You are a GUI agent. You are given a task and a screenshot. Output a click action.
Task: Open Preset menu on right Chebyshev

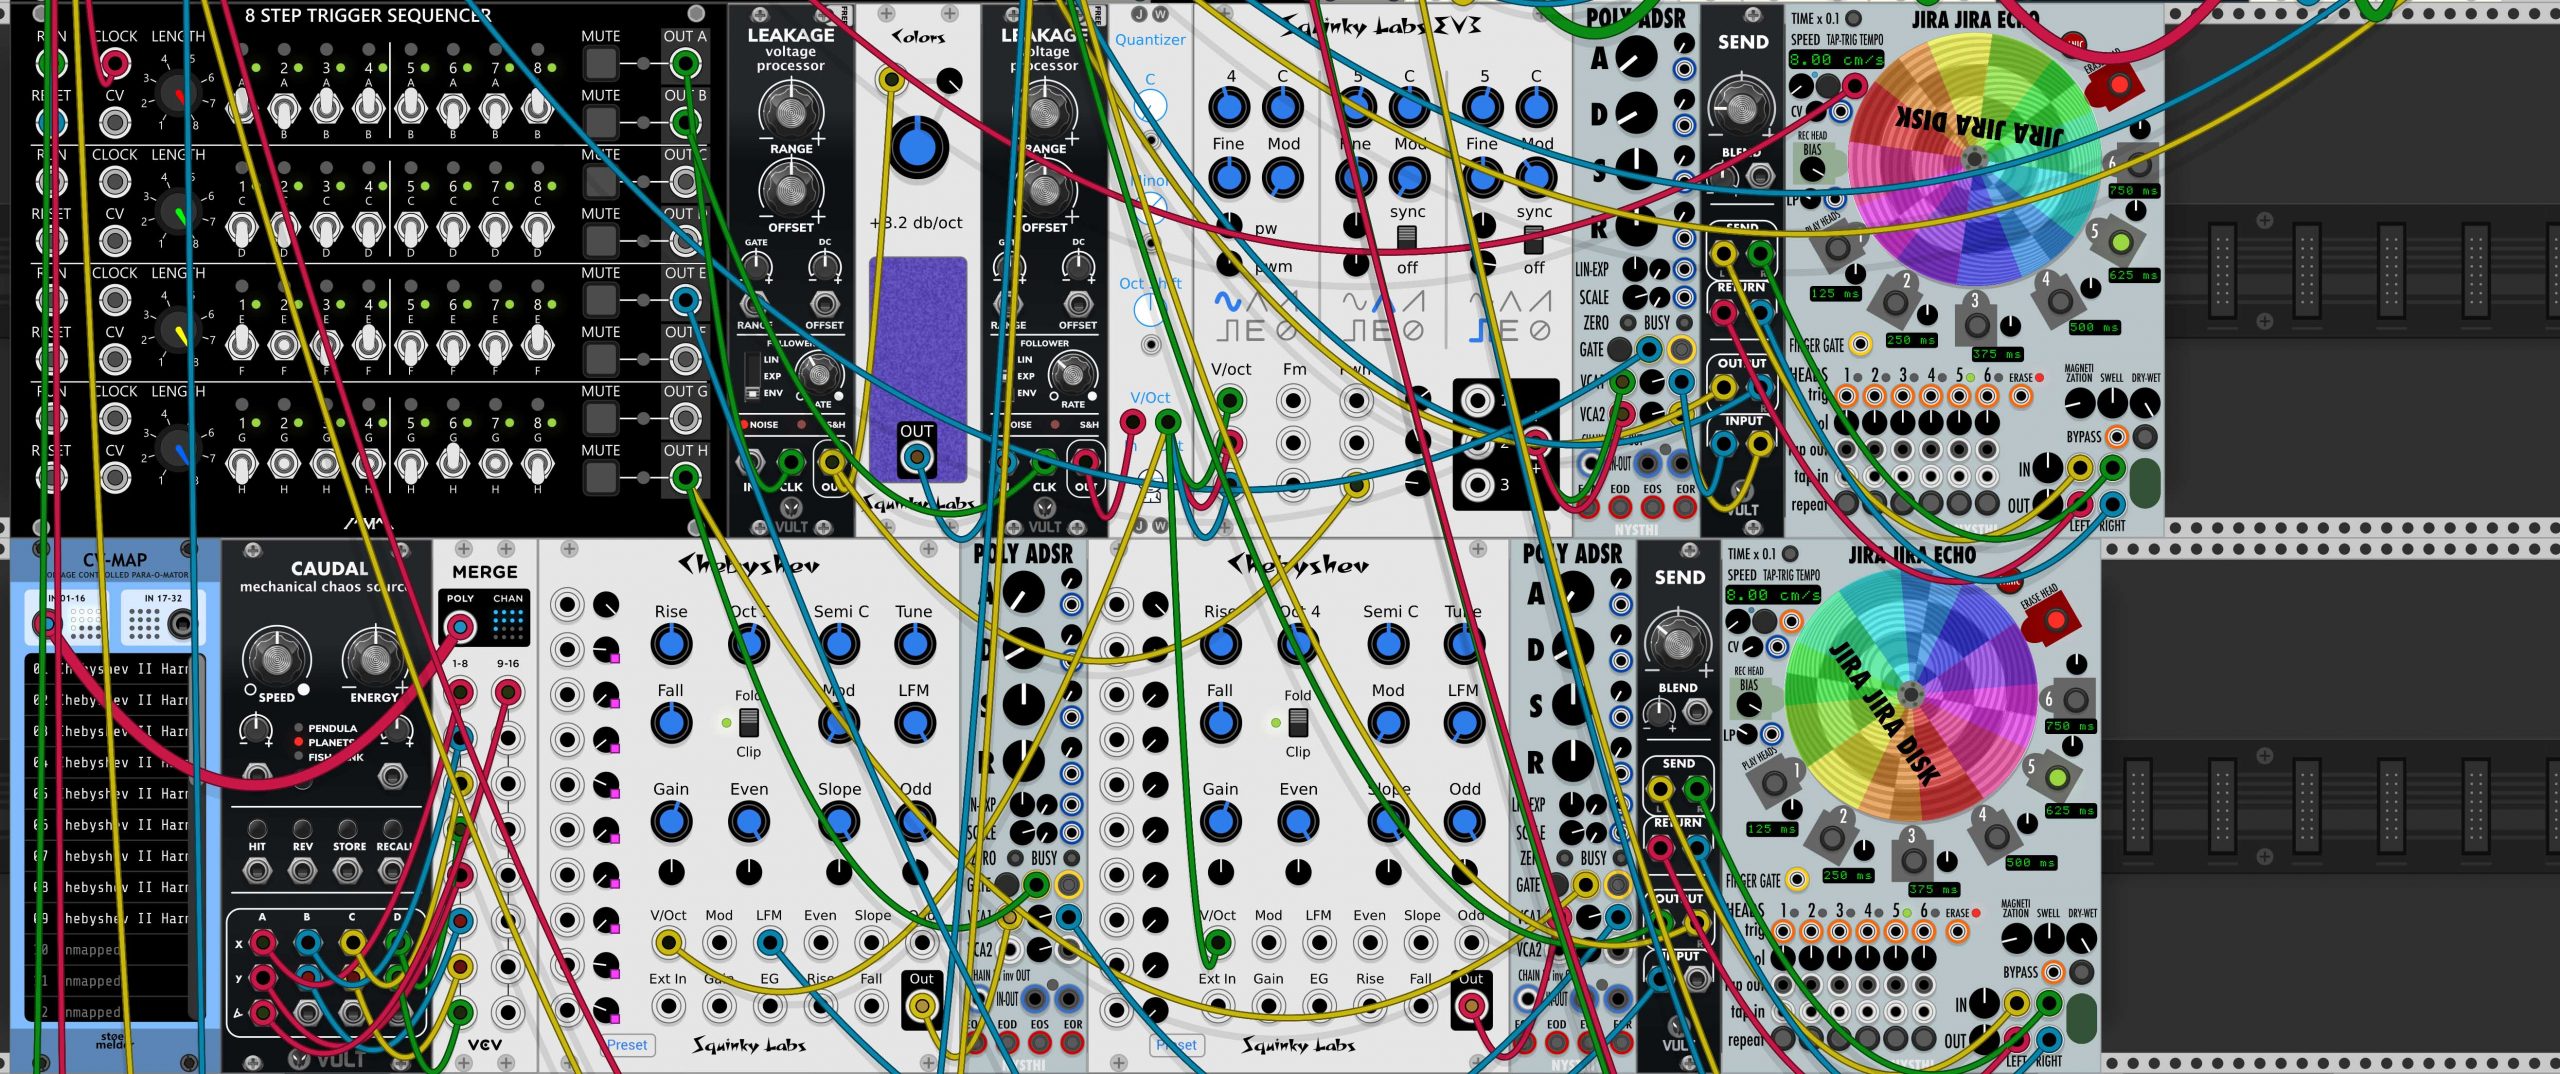coord(1177,1045)
